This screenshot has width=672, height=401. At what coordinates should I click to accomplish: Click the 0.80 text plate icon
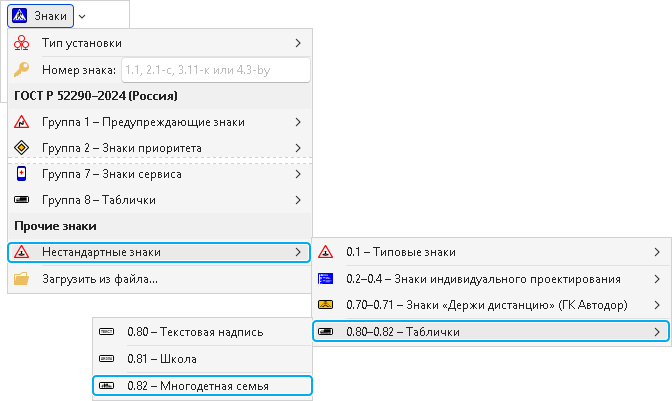click(107, 332)
